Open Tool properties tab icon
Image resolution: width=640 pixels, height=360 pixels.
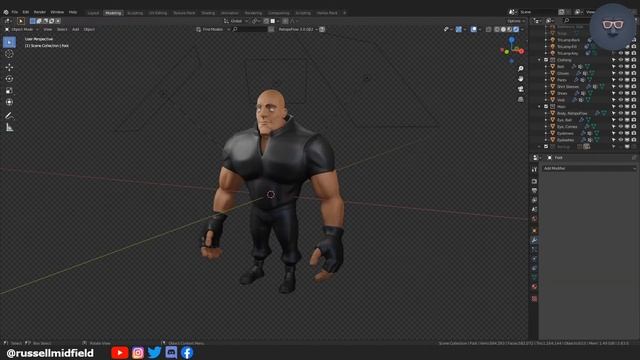coord(534,169)
